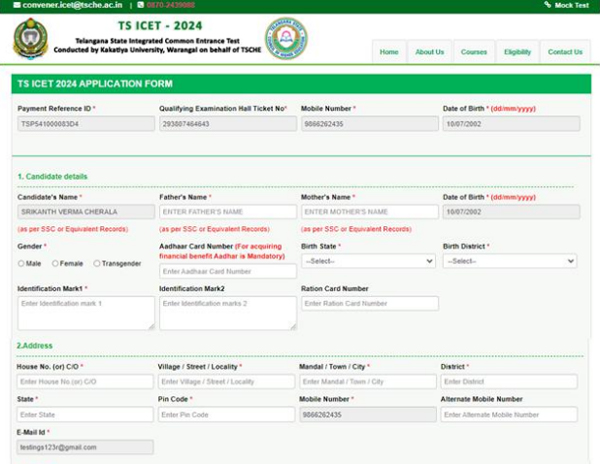Click the TSCHE council round logo
The width and height of the screenshot is (600, 464).
click(x=286, y=38)
